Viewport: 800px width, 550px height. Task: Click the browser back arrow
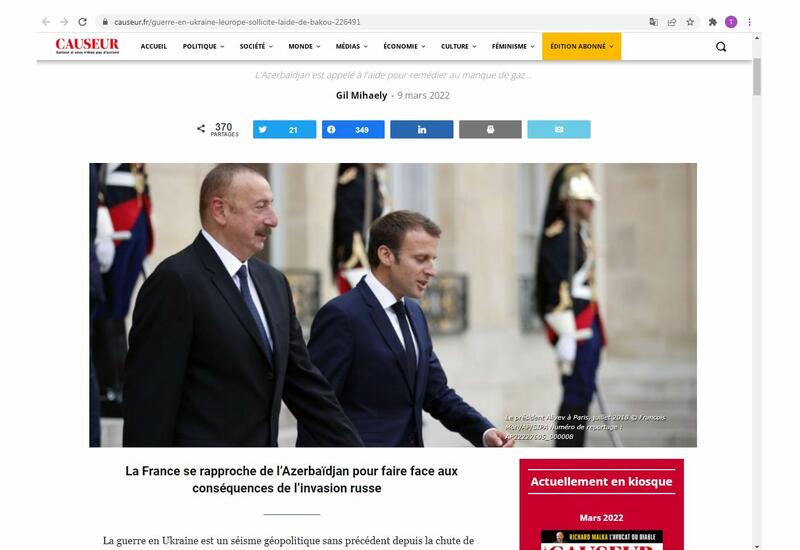click(46, 22)
